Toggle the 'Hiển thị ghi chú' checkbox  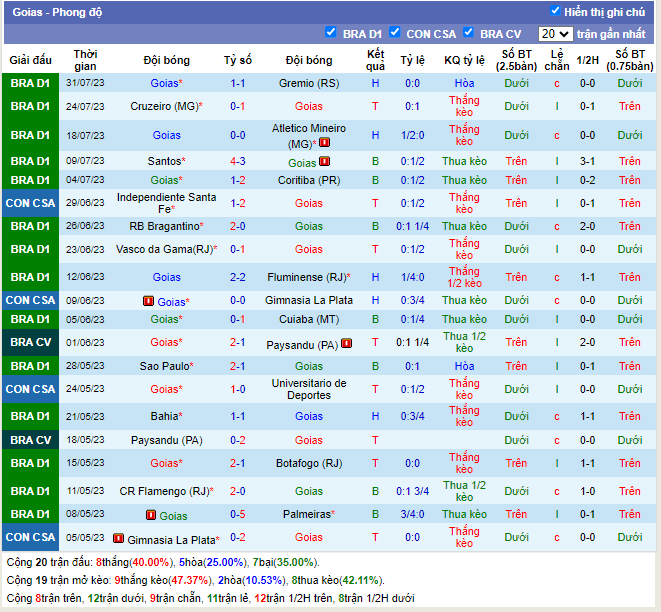click(x=555, y=11)
